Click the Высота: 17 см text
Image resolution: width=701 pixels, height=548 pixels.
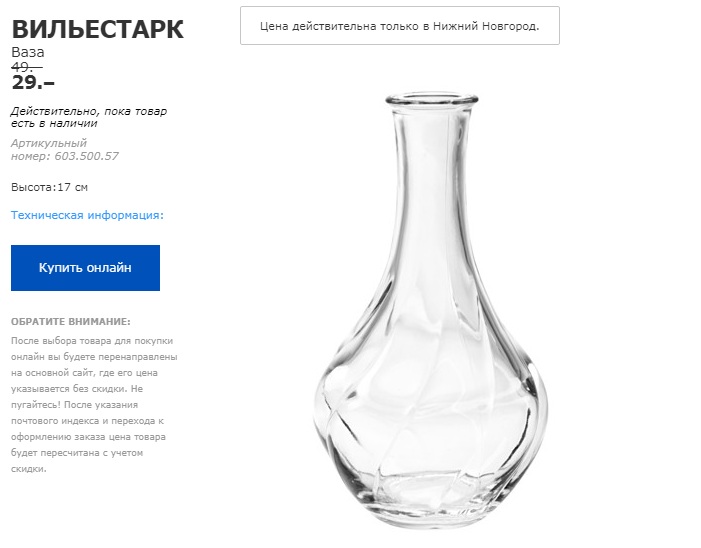click(49, 187)
